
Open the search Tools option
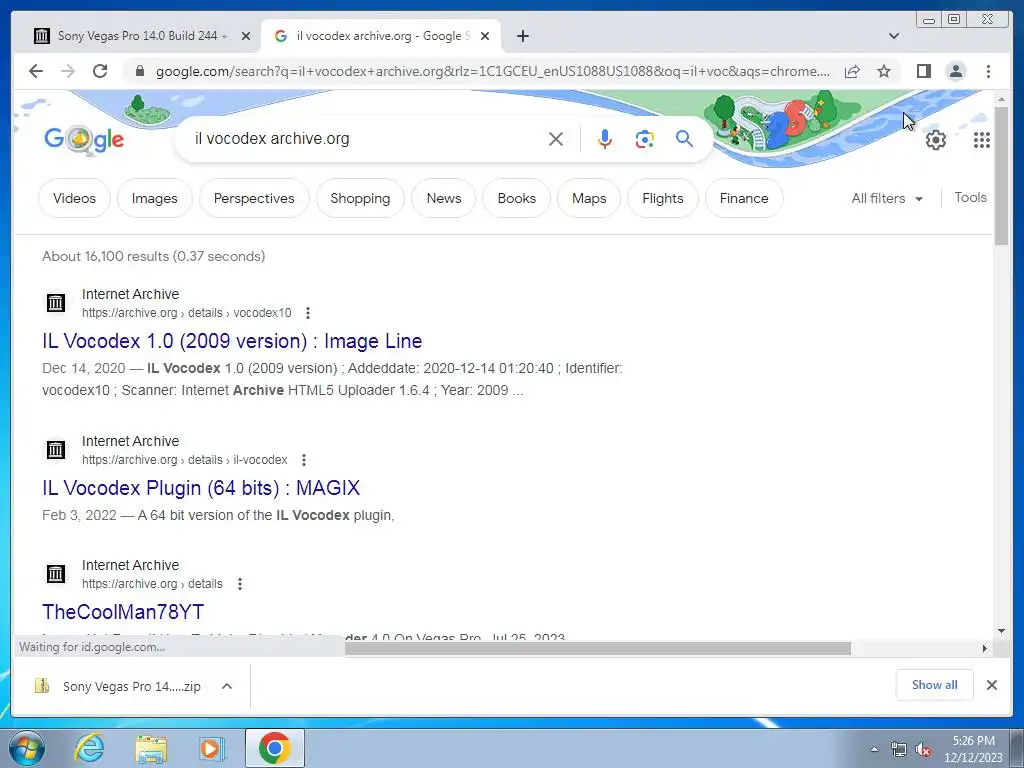tap(970, 197)
